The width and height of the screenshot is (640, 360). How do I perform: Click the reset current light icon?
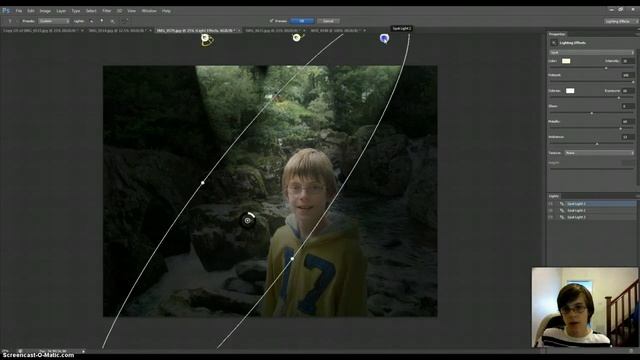(125, 21)
